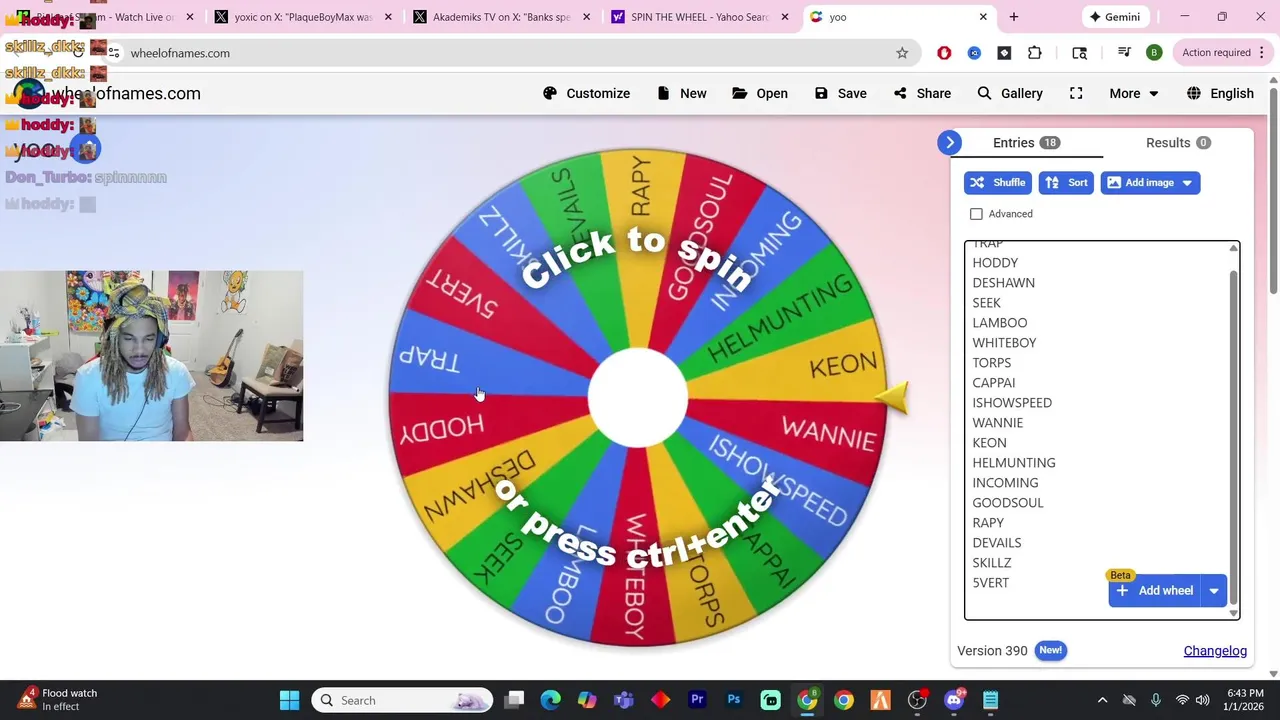This screenshot has width=1280, height=720.
Task: Switch to SPIN THE WHEEL Yahoo tab
Action: click(x=700, y=17)
